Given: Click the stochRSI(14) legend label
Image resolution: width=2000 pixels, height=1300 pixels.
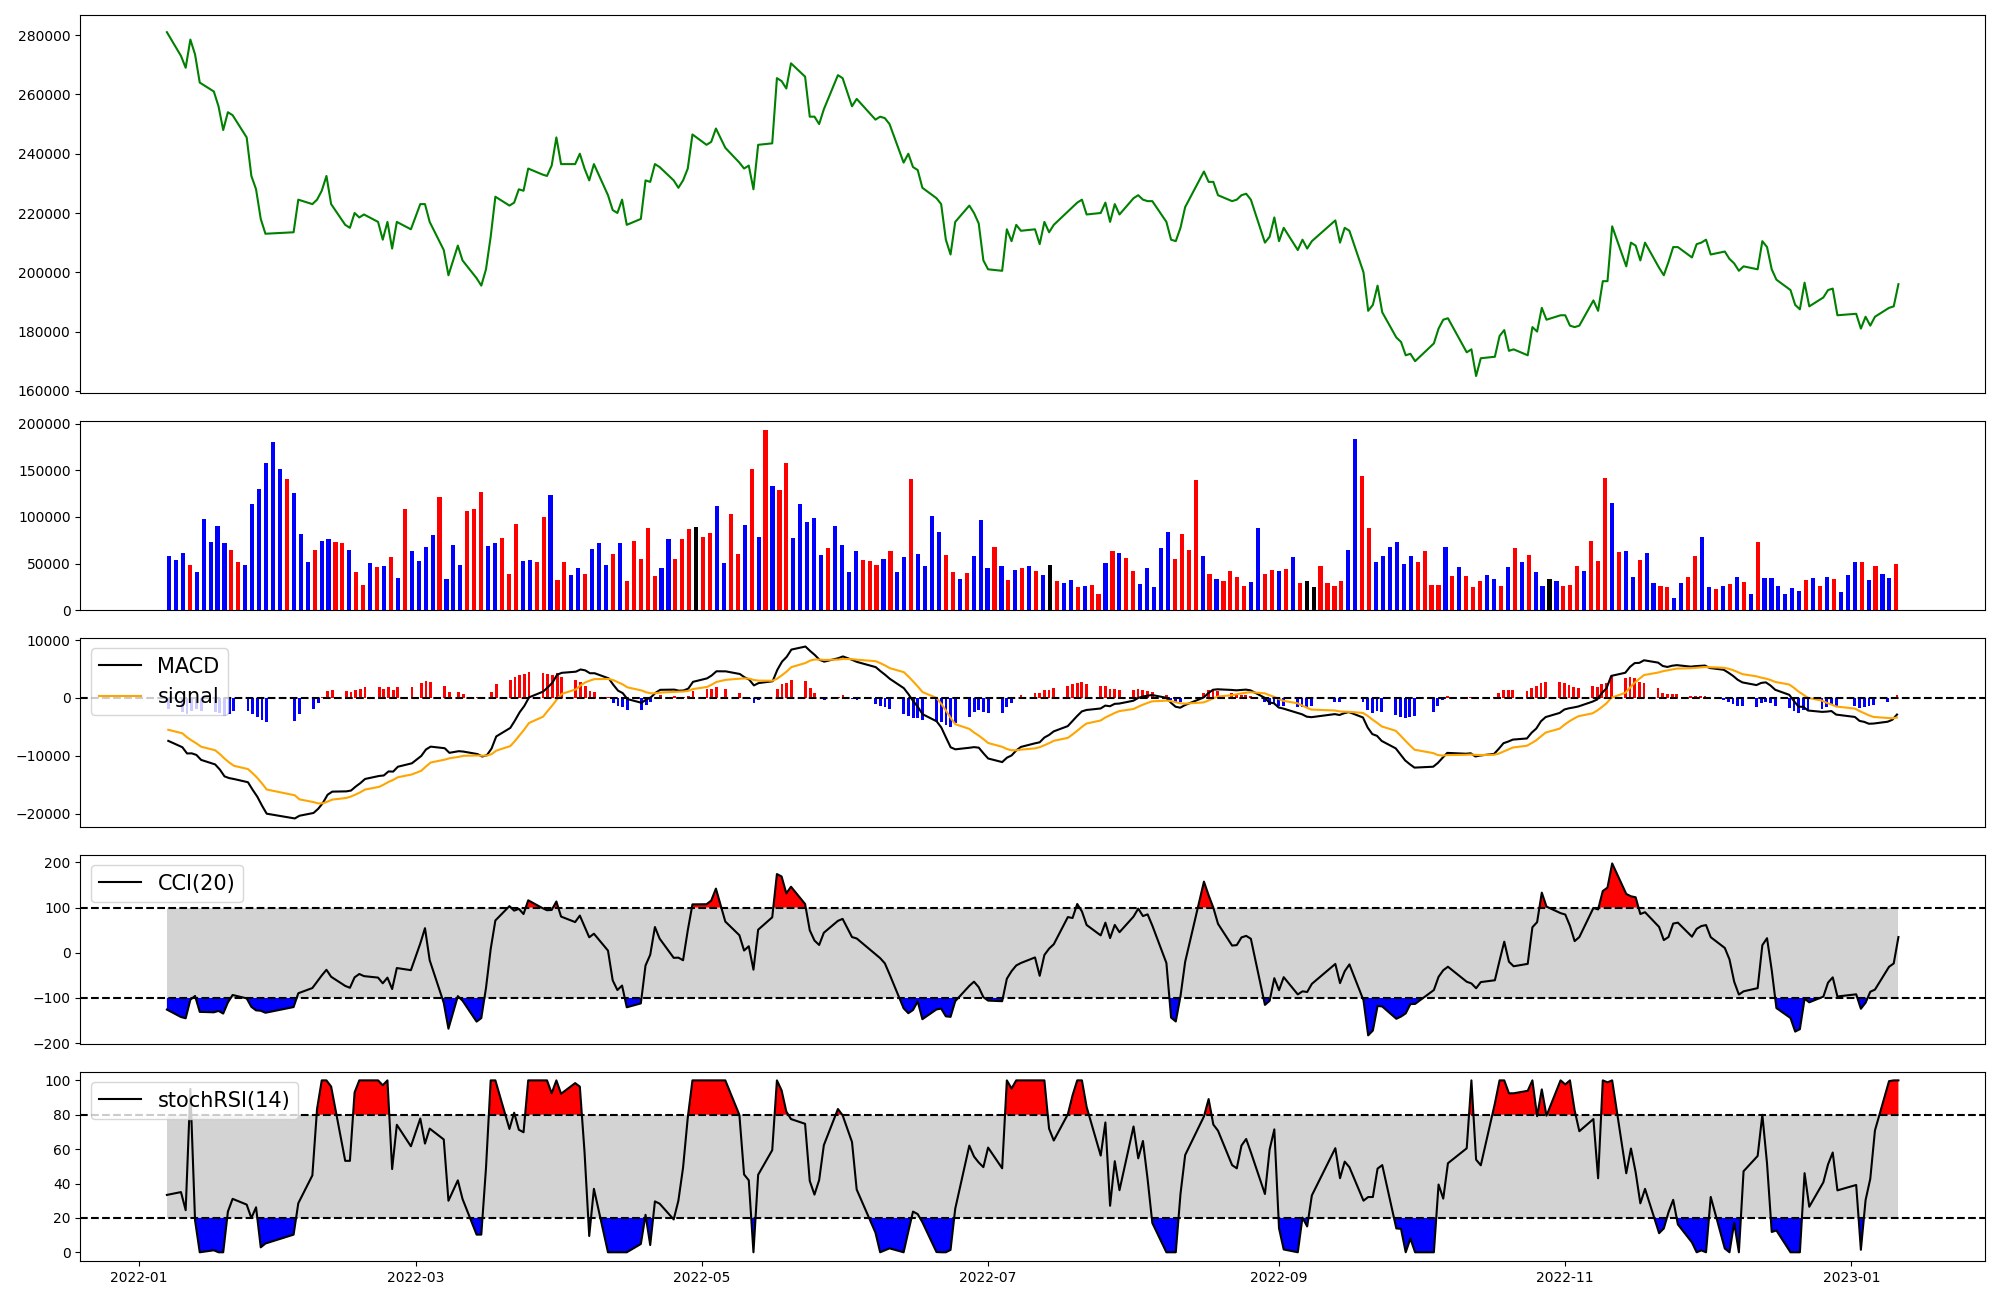Looking at the screenshot, I should [223, 1100].
